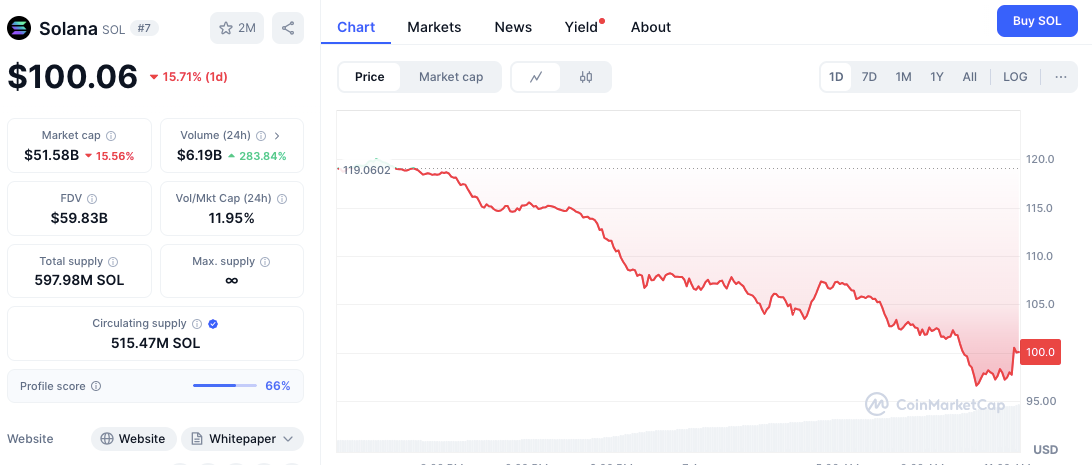Click FDV info icon
1092x465 pixels.
click(x=92, y=198)
